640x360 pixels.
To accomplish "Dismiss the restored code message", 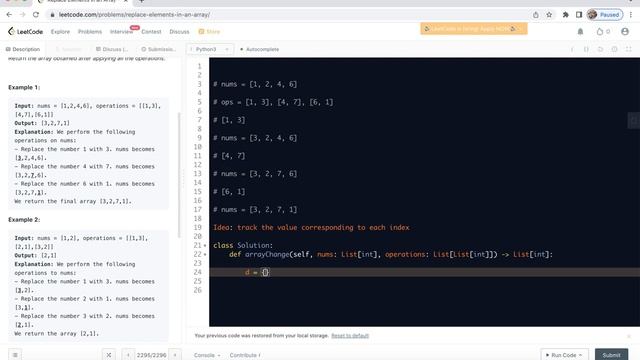I will [629, 336].
